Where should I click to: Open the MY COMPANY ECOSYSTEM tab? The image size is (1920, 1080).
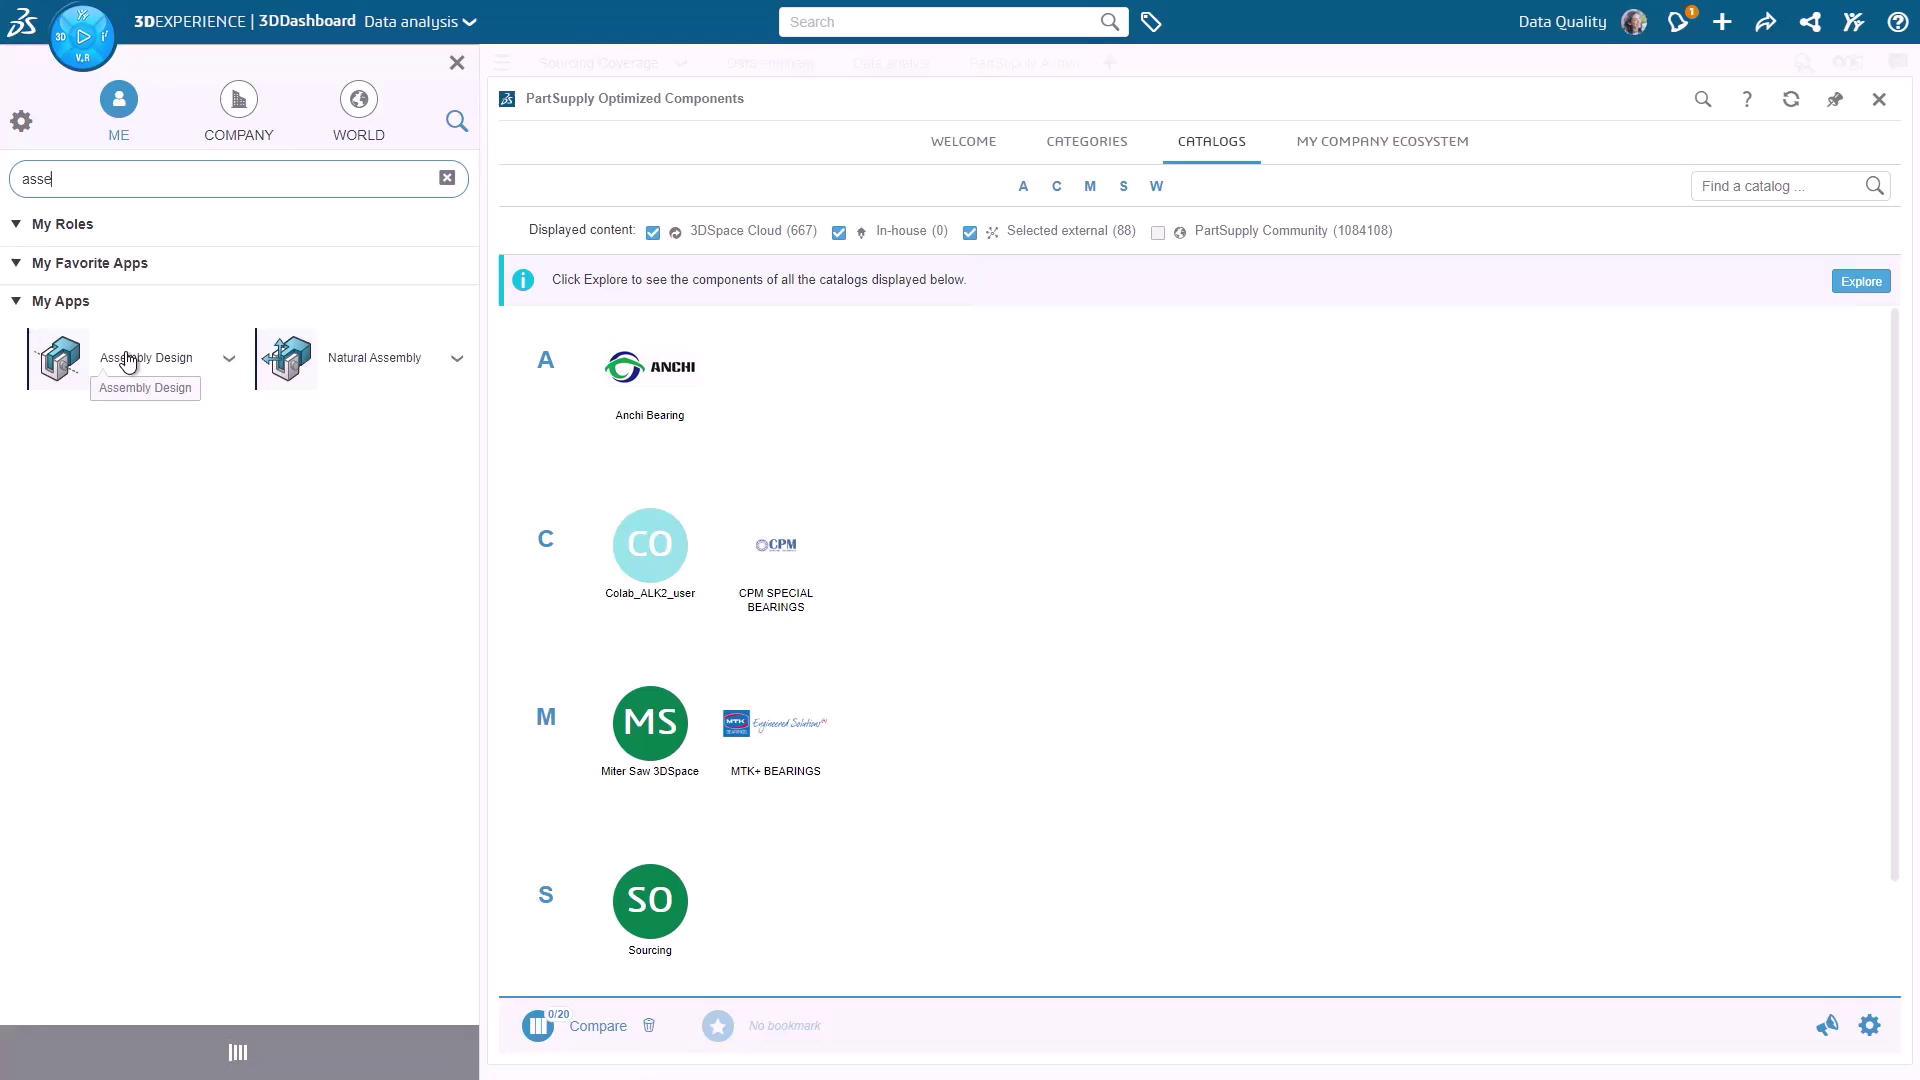pyautogui.click(x=1382, y=141)
